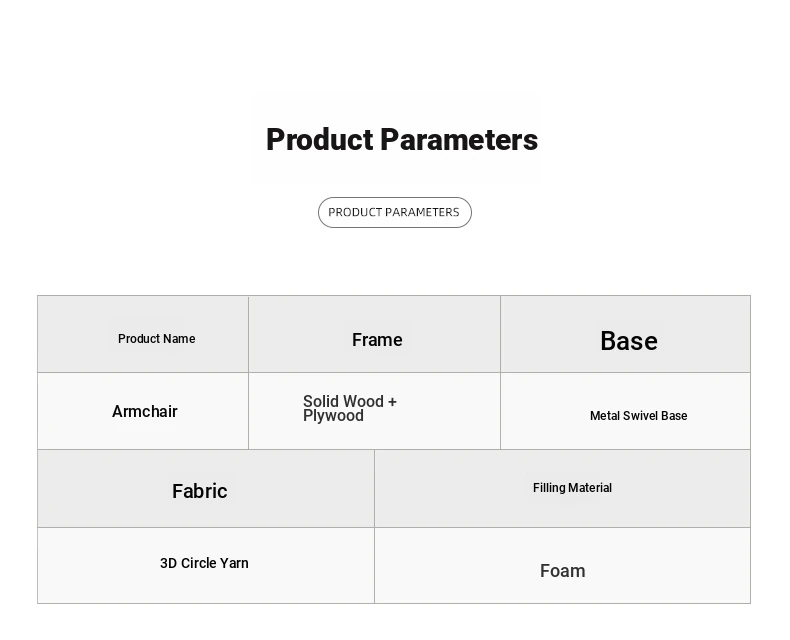Viewport: 790px width, 640px height.
Task: Click the word "Material" in Filling Material header
Action: [x=591, y=488]
